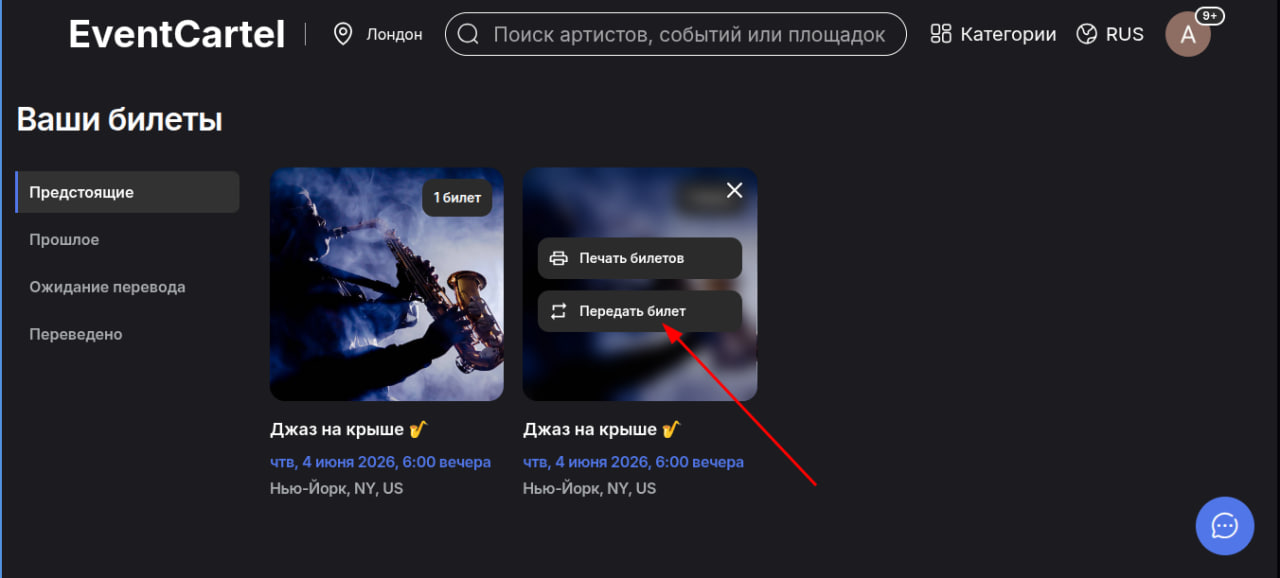Click the globe language icon

coord(1087,34)
